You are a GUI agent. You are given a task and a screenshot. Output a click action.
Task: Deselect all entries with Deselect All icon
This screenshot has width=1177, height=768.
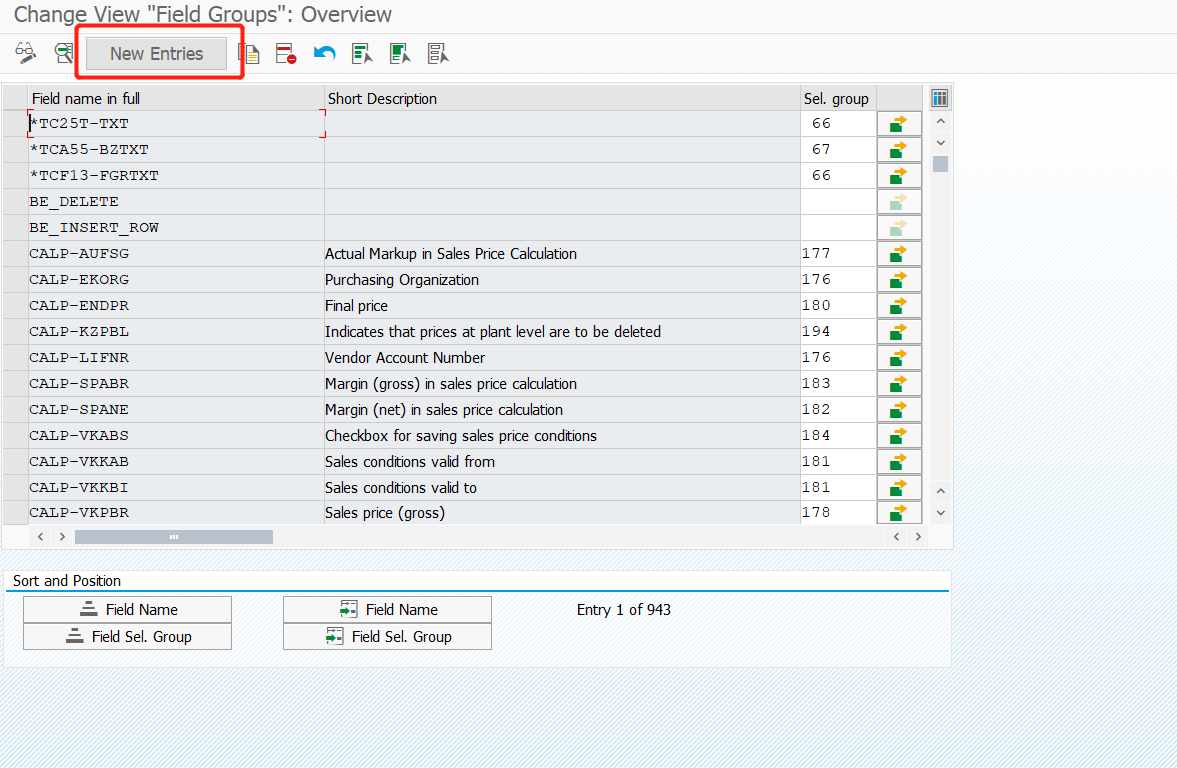(437, 53)
